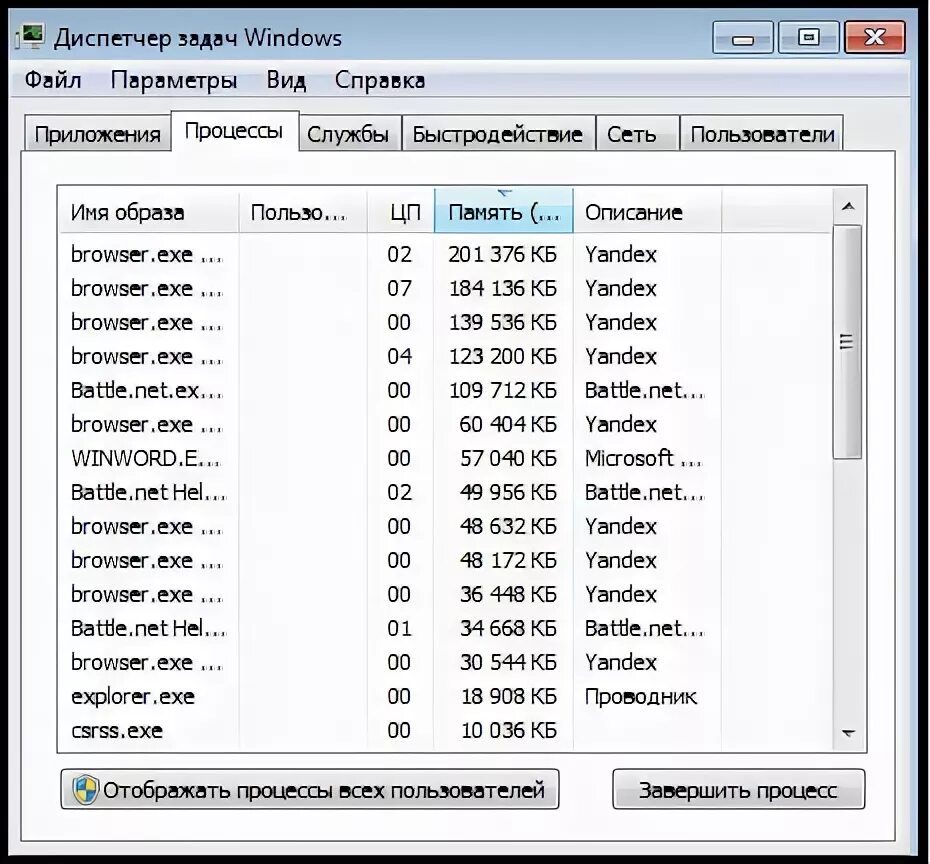This screenshot has width=930, height=864.
Task: Switch to the Службы tab
Action: pos(349,134)
